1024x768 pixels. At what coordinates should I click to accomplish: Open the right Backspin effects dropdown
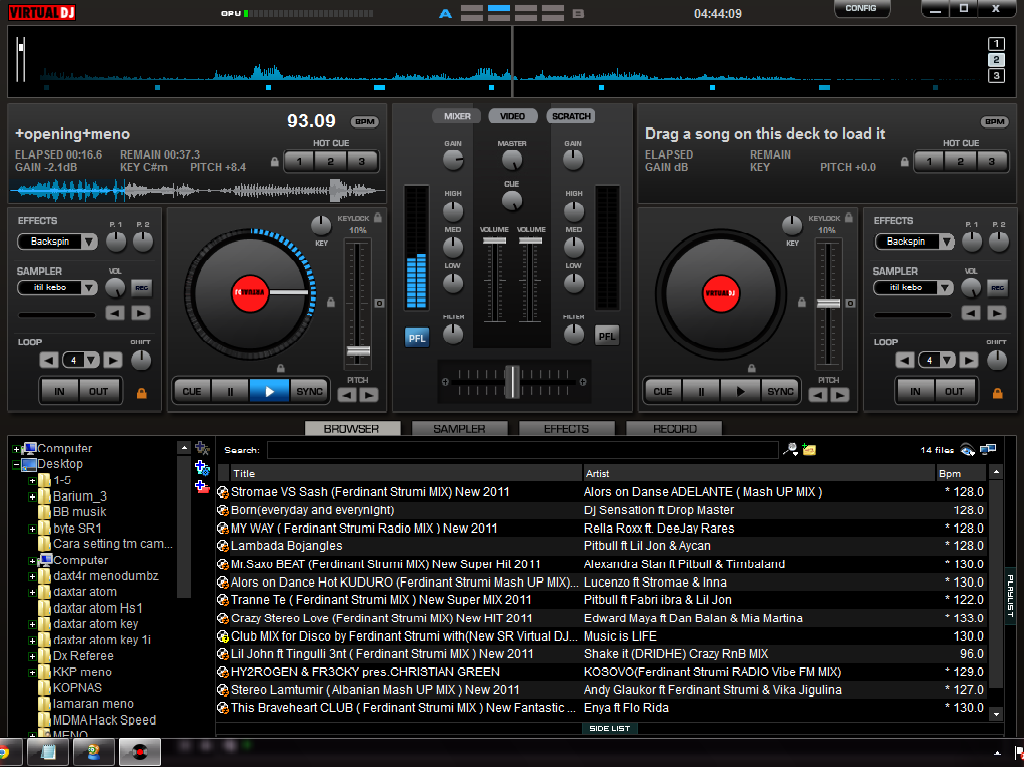(x=946, y=242)
